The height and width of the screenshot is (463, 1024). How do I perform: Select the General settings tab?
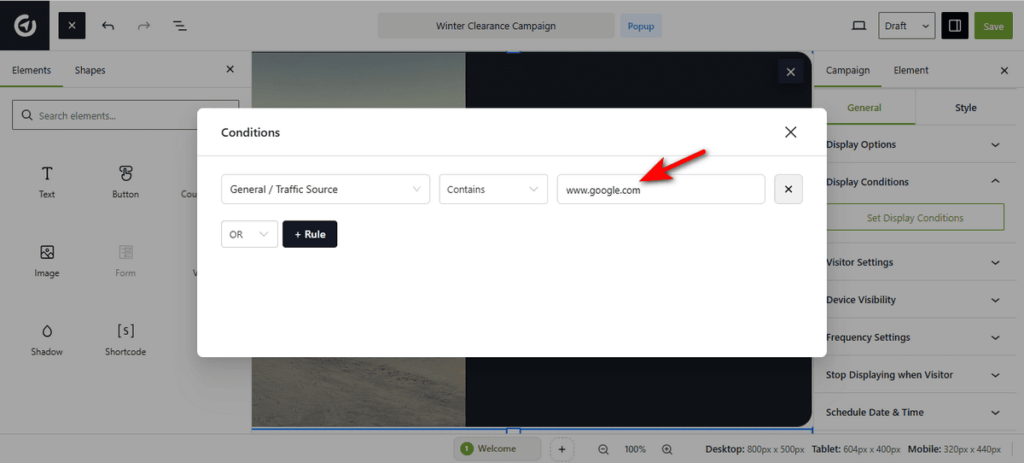tap(865, 108)
